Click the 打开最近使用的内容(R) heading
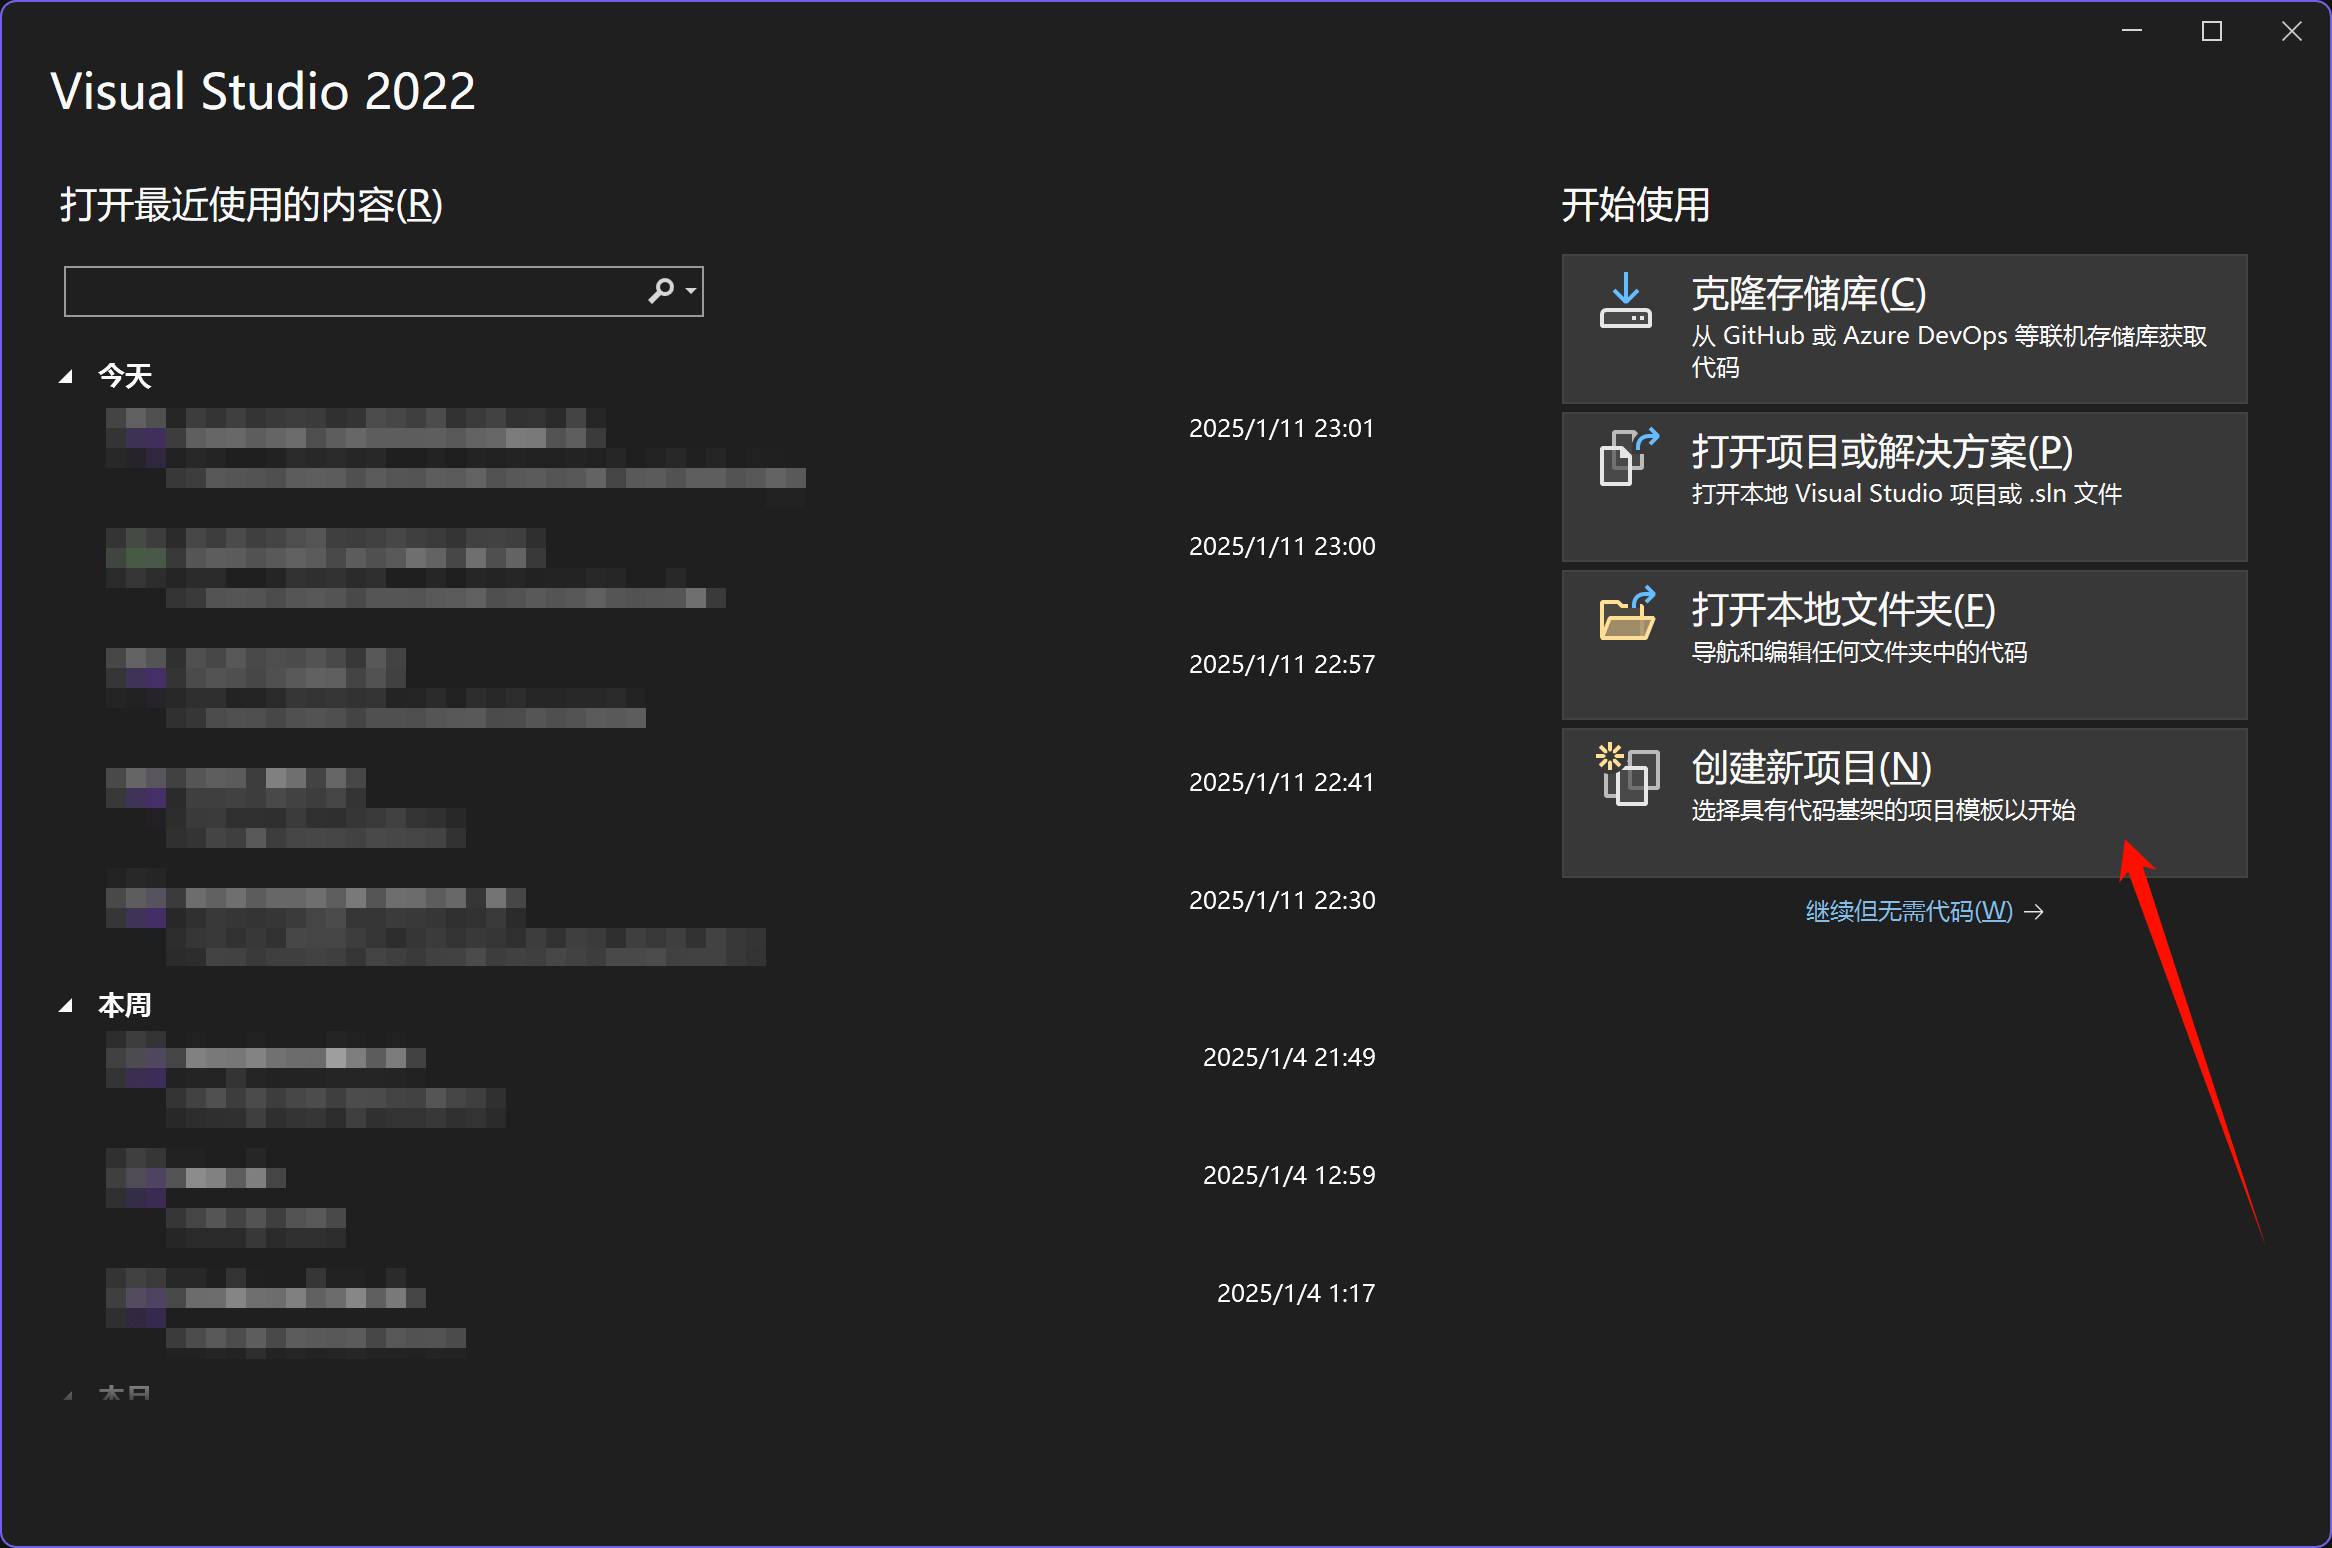 click(x=251, y=205)
